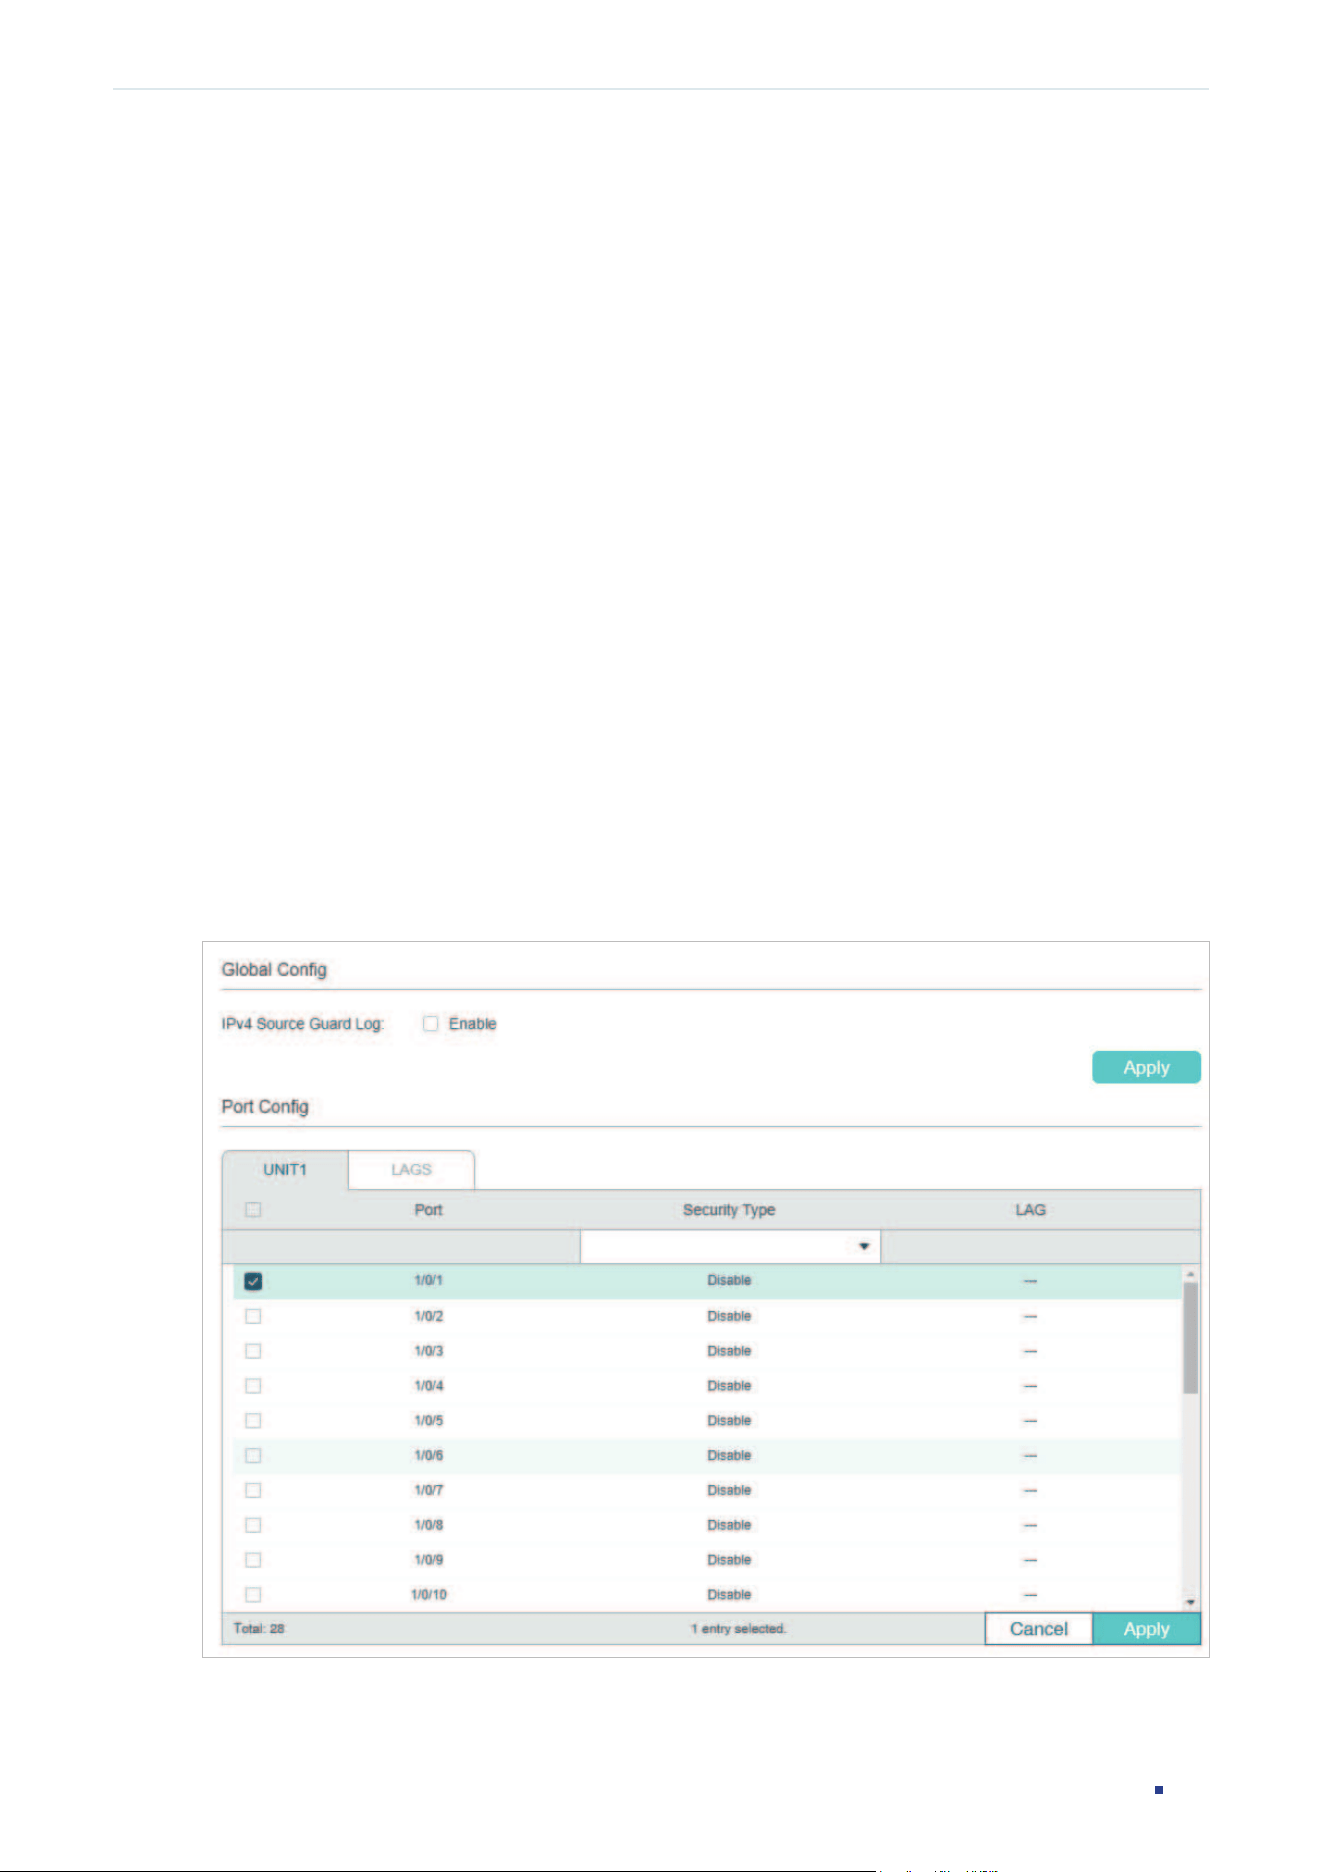
Task: Enable the IPv4 Source Guard Log checkbox
Action: tap(431, 1023)
